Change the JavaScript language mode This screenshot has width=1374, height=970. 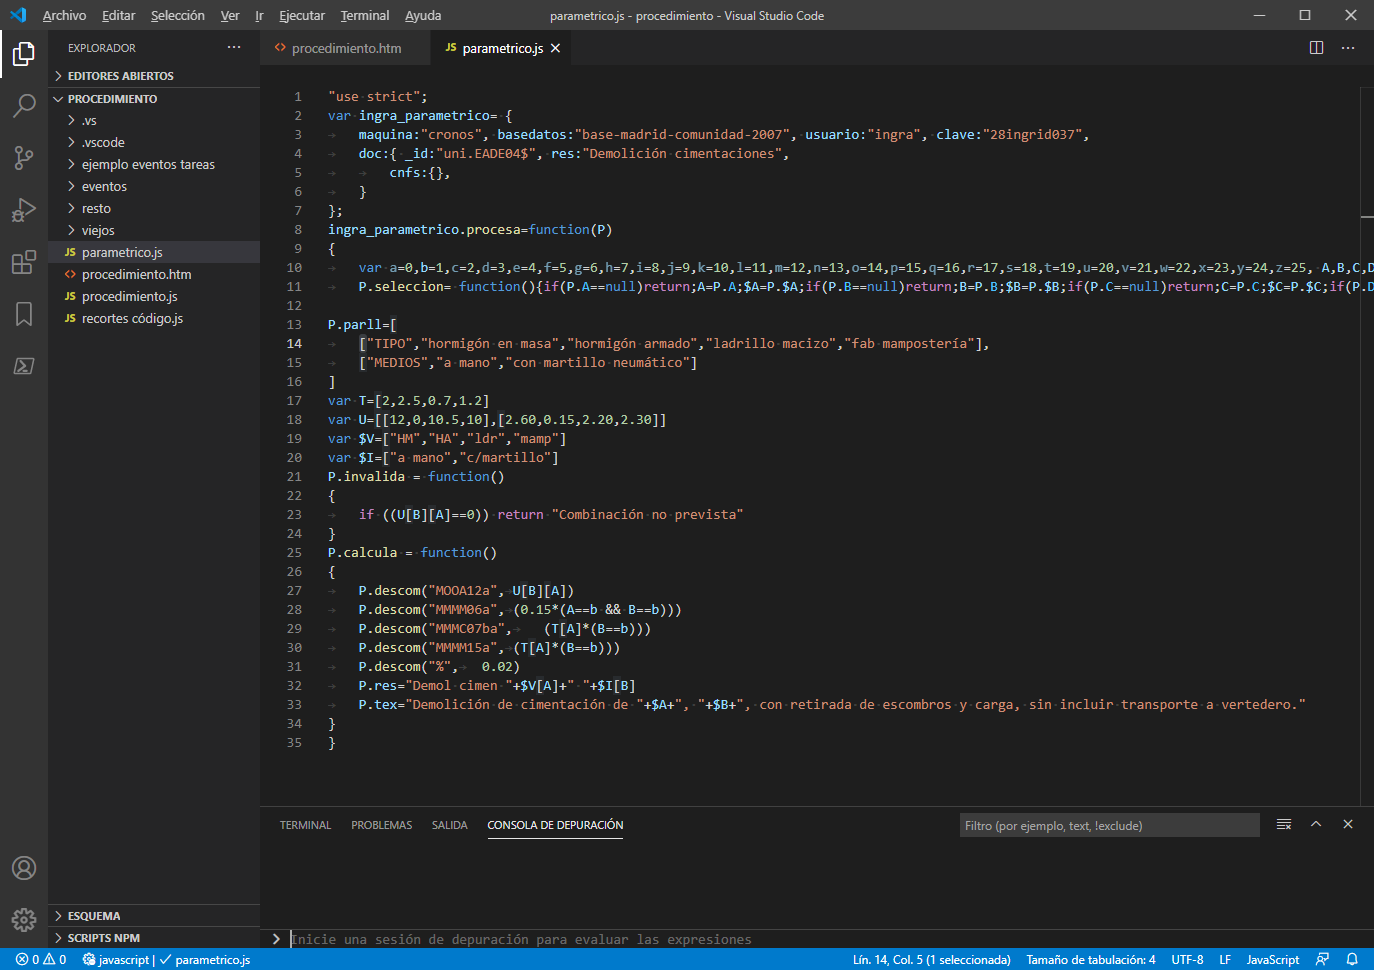click(x=1272, y=959)
